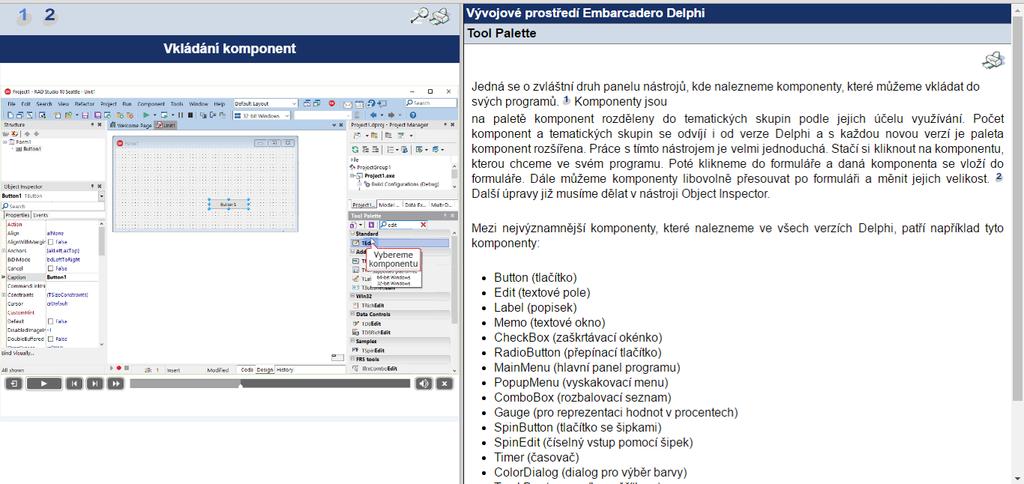
Task: Open the Component menu in RAD Studio
Action: tap(151, 104)
